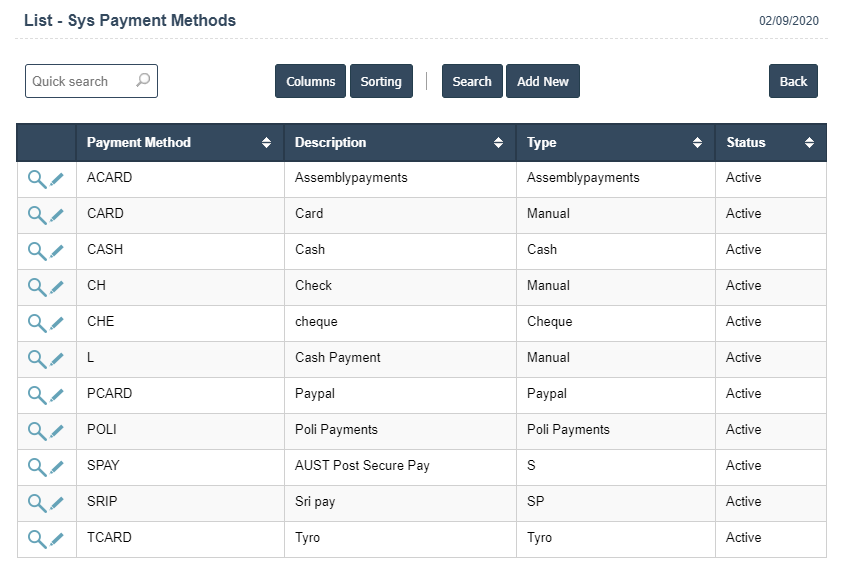Open view details magnifier for CASH
Viewport: 842px width, 563px height.
(x=36, y=251)
